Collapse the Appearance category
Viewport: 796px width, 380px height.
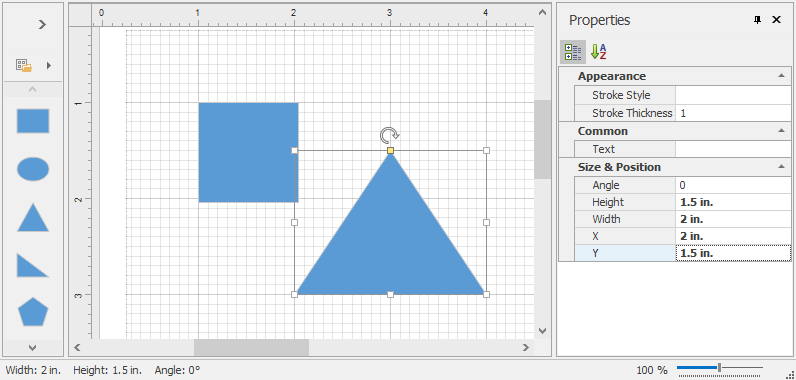point(783,76)
